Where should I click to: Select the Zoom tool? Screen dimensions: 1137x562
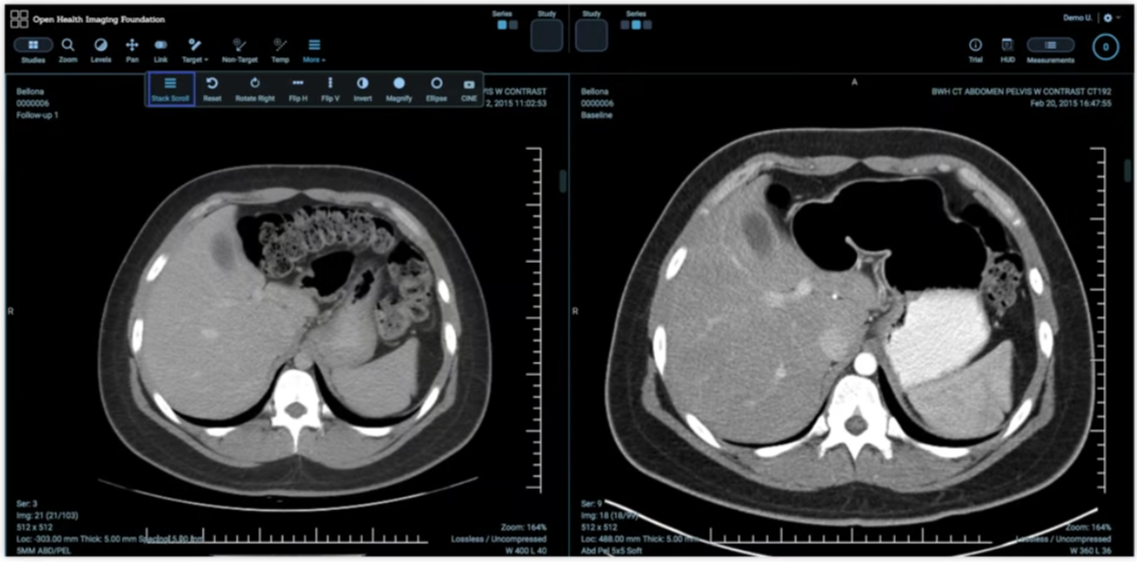68,50
